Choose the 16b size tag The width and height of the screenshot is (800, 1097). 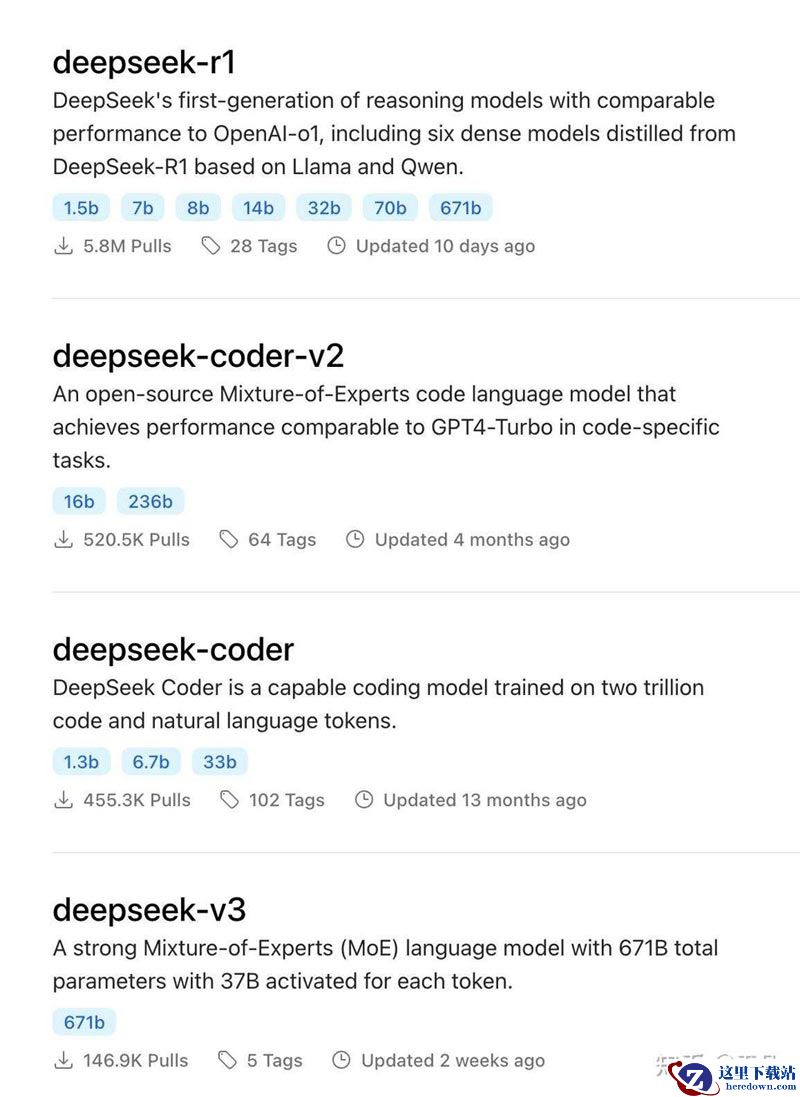pos(79,502)
